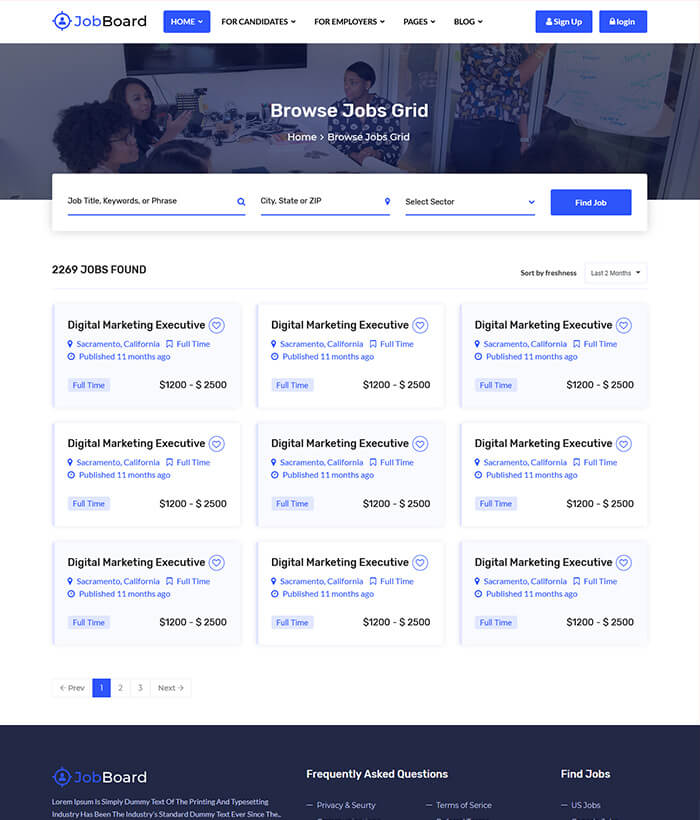Toggle heart on the center job card

pos(420,444)
